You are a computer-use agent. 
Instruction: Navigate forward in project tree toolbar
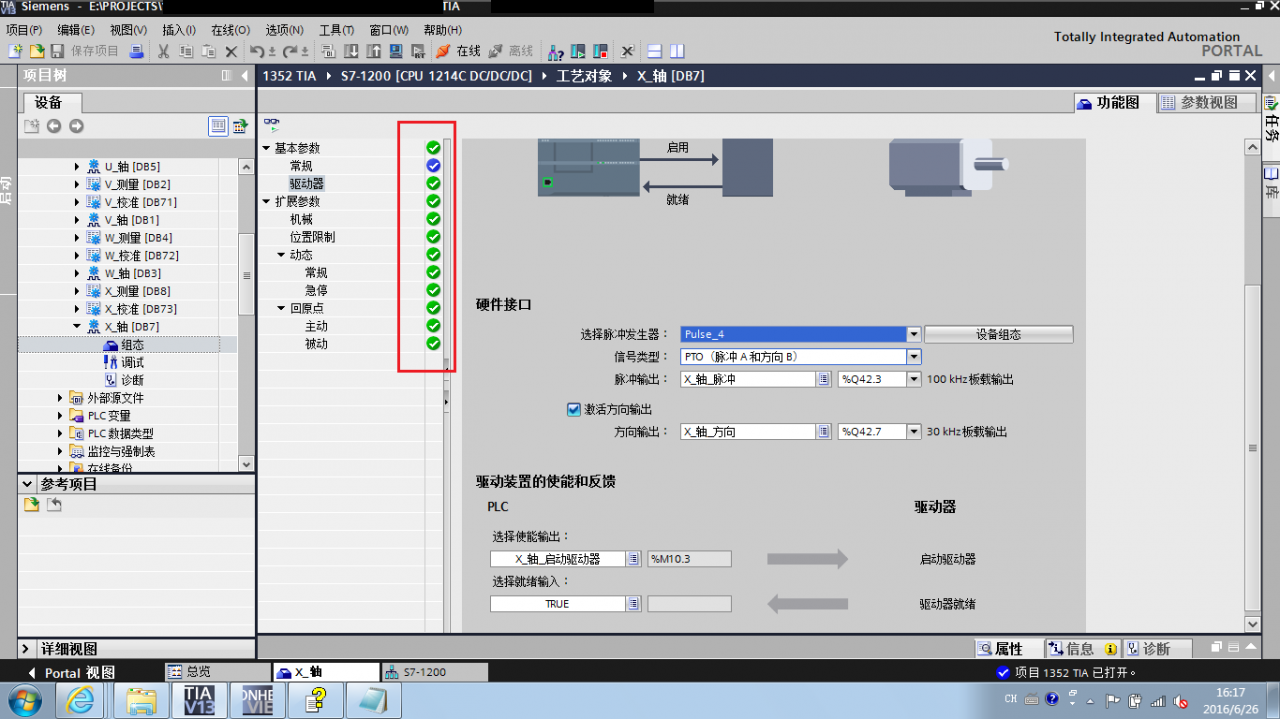[76, 126]
